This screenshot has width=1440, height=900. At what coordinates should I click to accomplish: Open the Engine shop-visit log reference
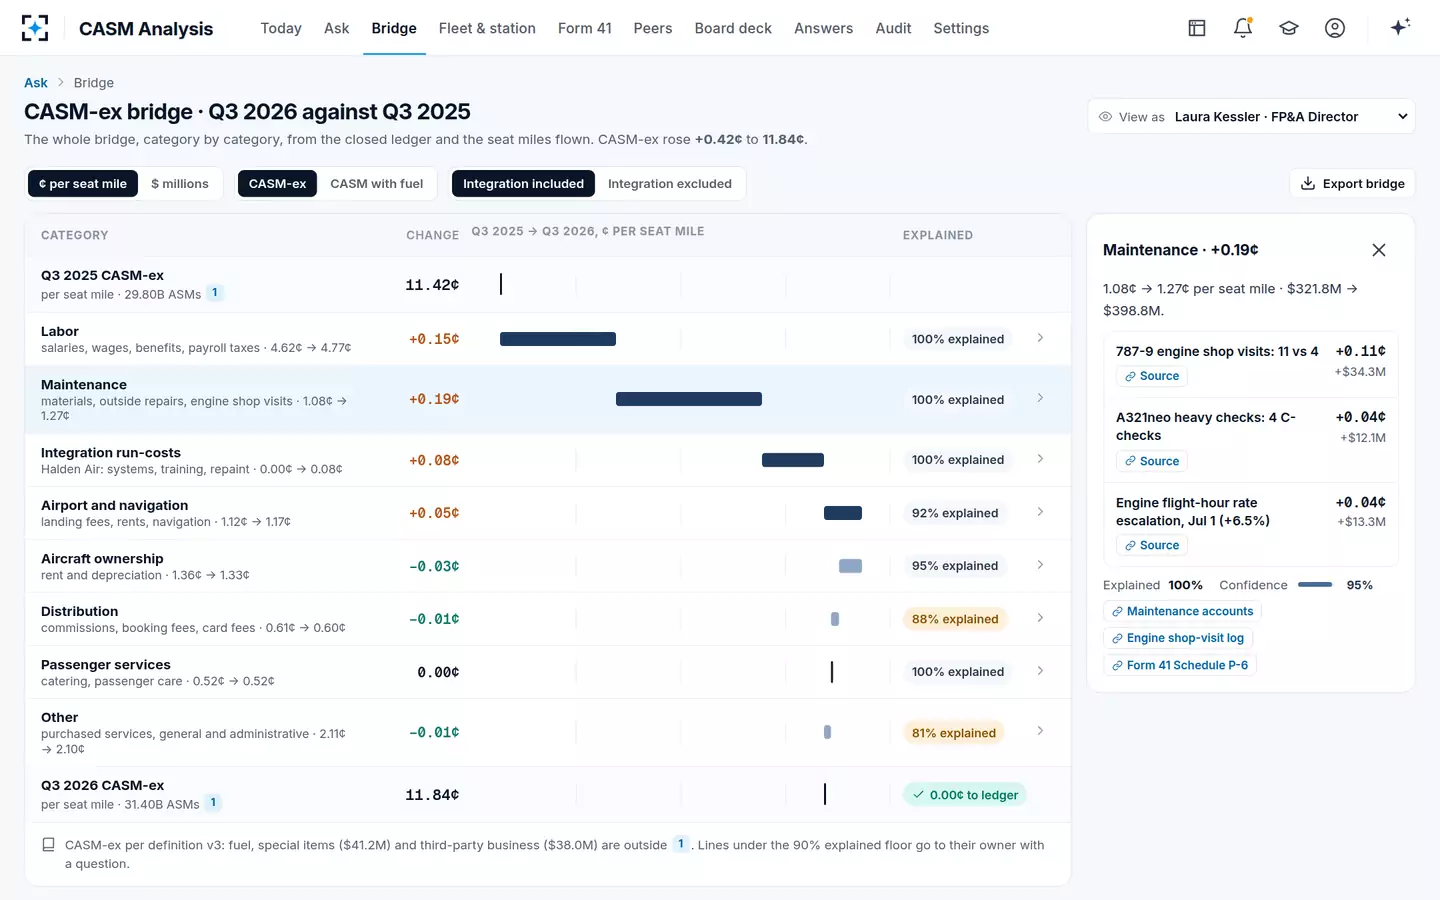[1178, 638]
